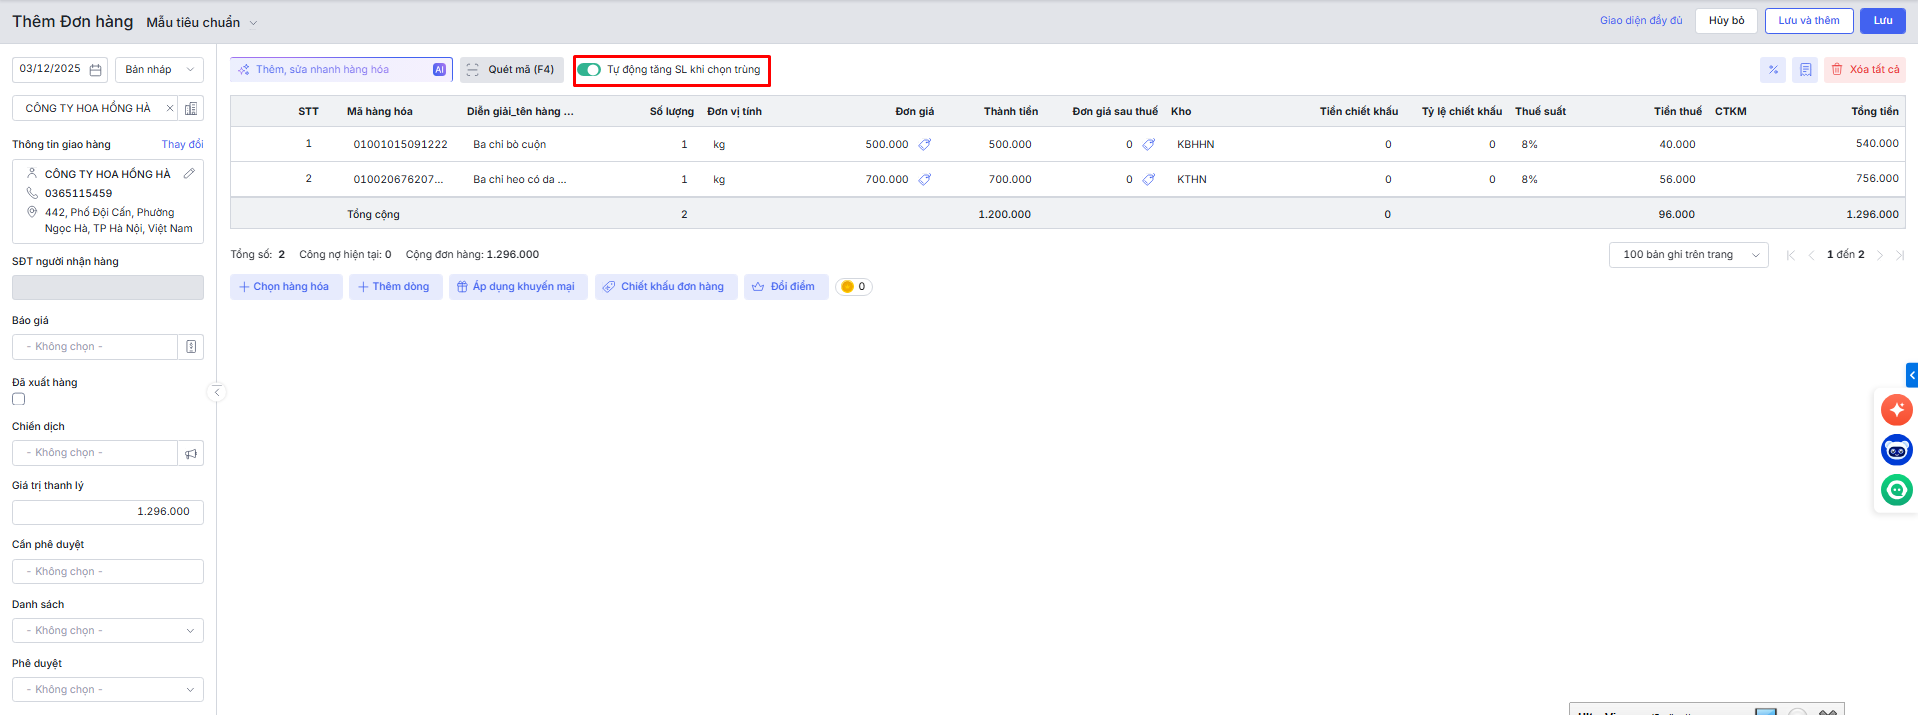The image size is (1918, 715).
Task: Toggle Tự động tăng SL khi chọn trùng
Action: tap(589, 70)
